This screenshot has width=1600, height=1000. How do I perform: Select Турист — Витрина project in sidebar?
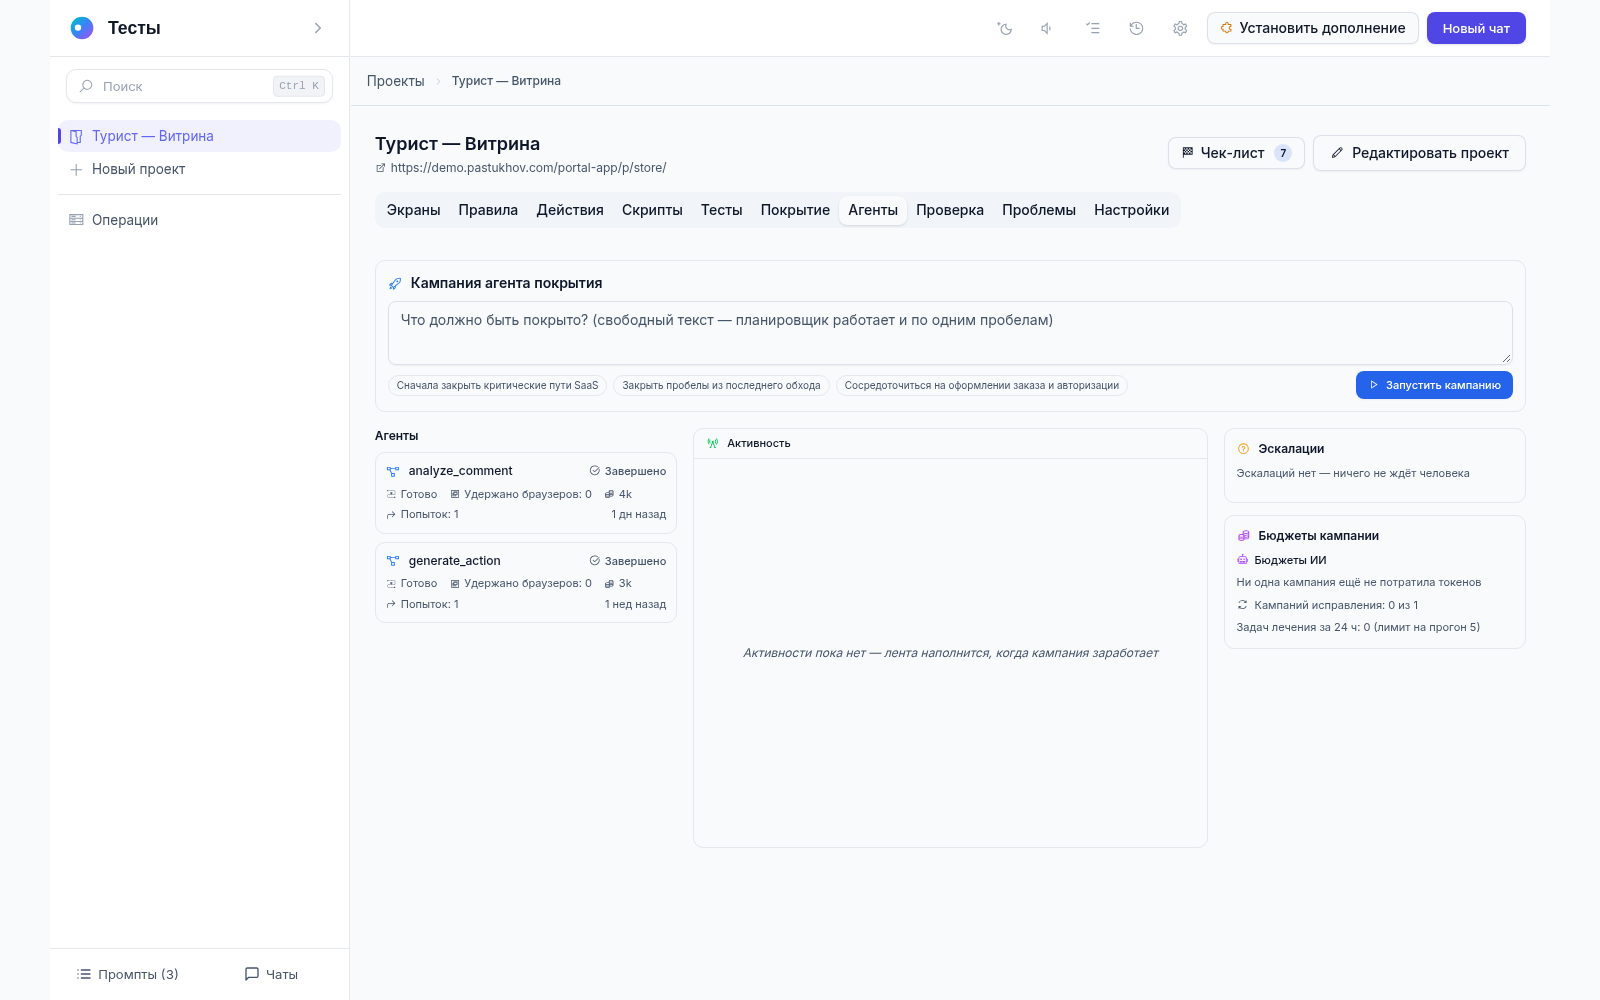pos(199,136)
